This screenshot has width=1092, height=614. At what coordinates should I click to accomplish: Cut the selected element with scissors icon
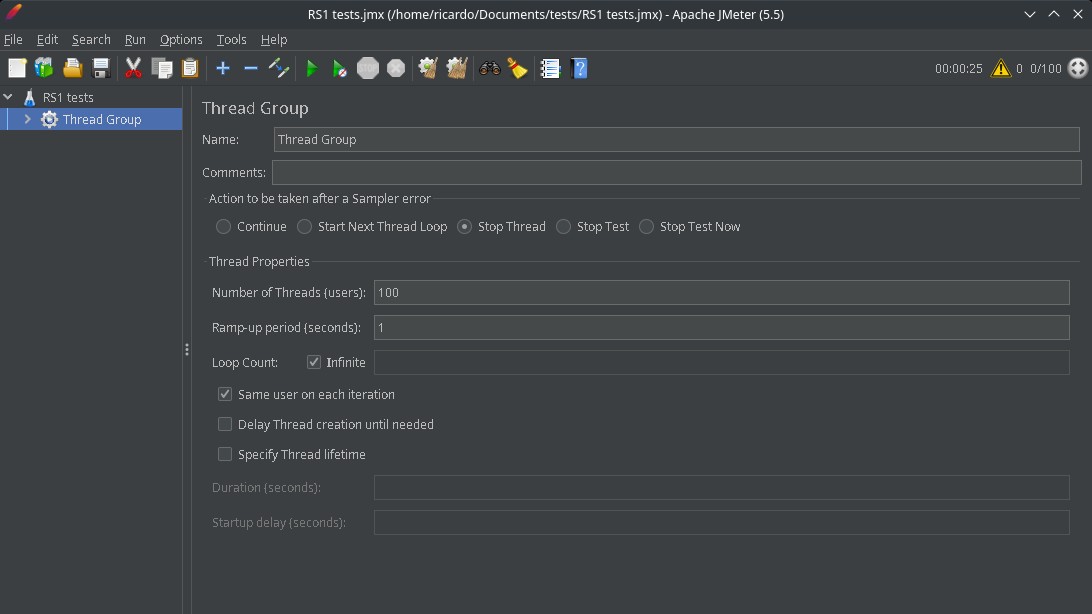point(133,68)
